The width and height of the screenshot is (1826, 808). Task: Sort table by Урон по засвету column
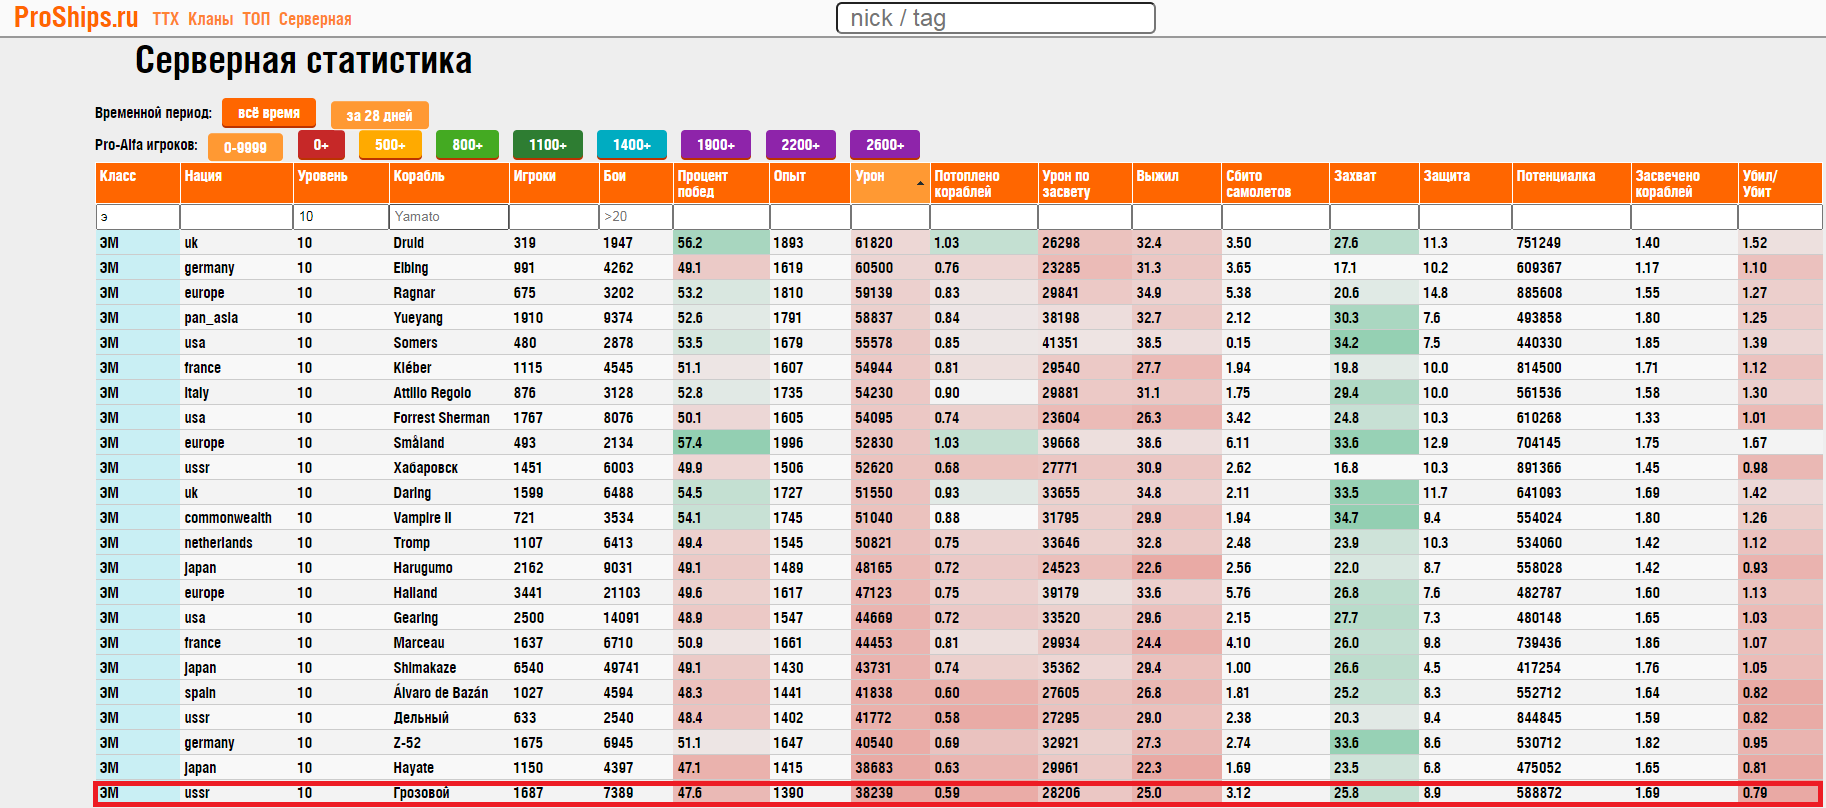pyautogui.click(x=1085, y=183)
